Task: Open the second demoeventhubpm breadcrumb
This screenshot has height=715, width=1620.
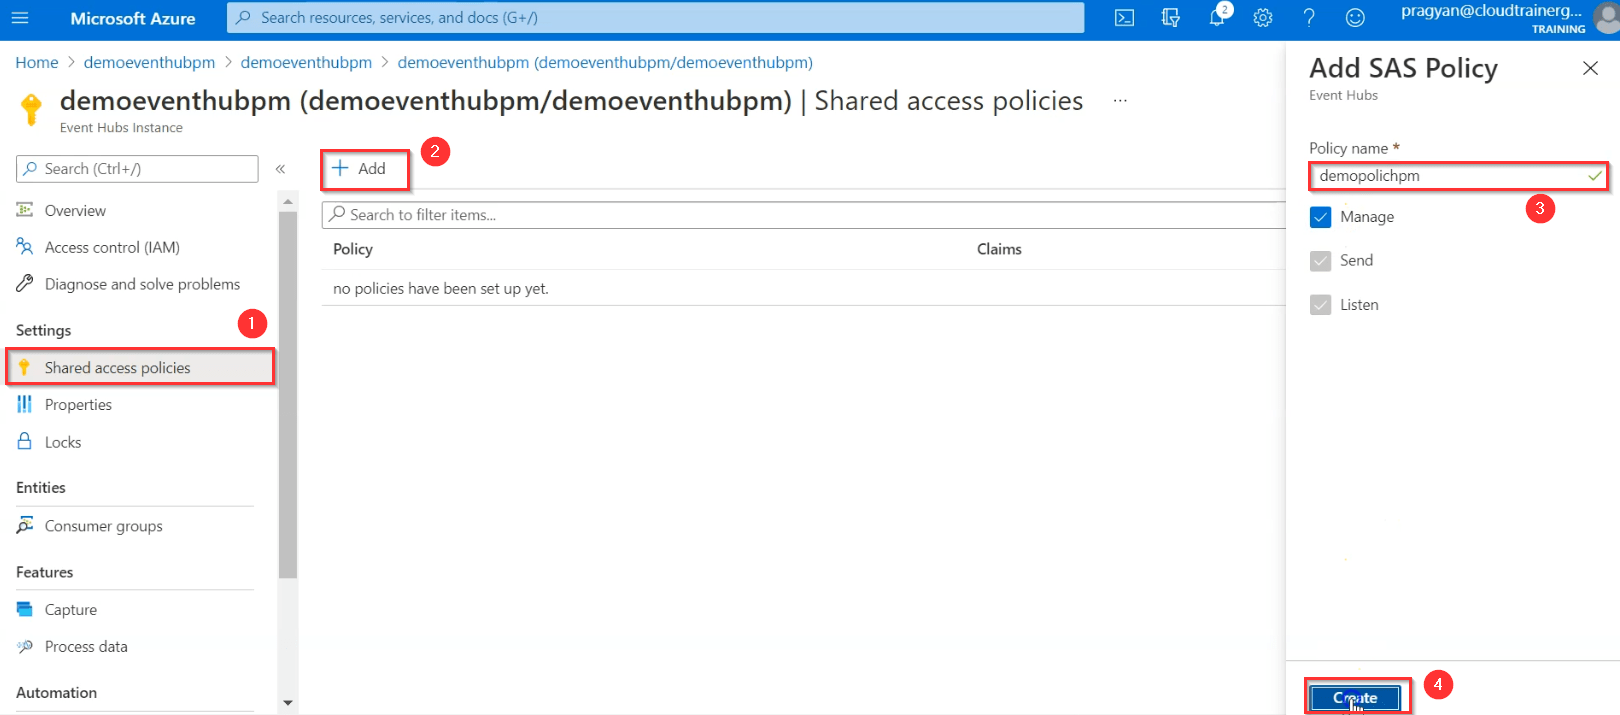Action: pos(306,62)
